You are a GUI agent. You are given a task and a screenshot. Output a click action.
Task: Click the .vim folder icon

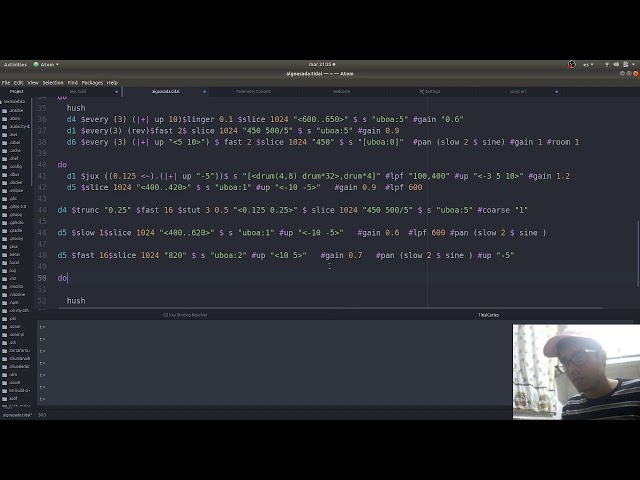[4, 374]
